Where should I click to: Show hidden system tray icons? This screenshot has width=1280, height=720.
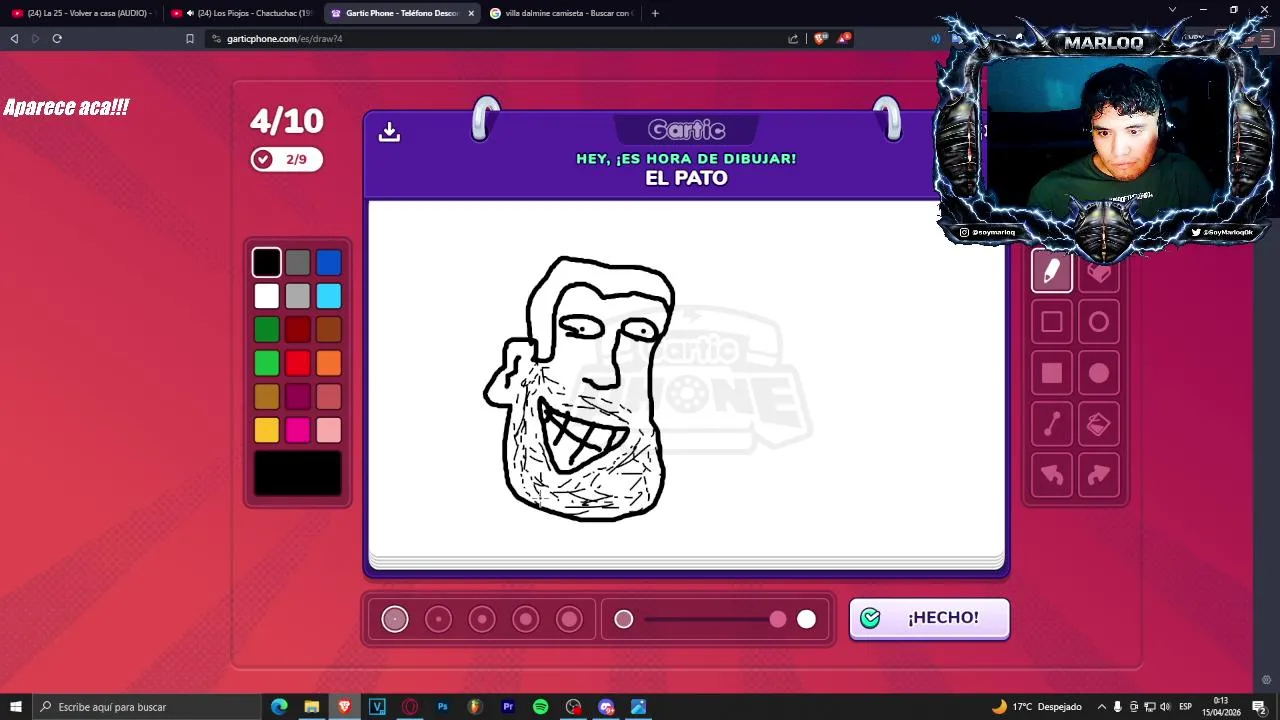pyautogui.click(x=1101, y=707)
